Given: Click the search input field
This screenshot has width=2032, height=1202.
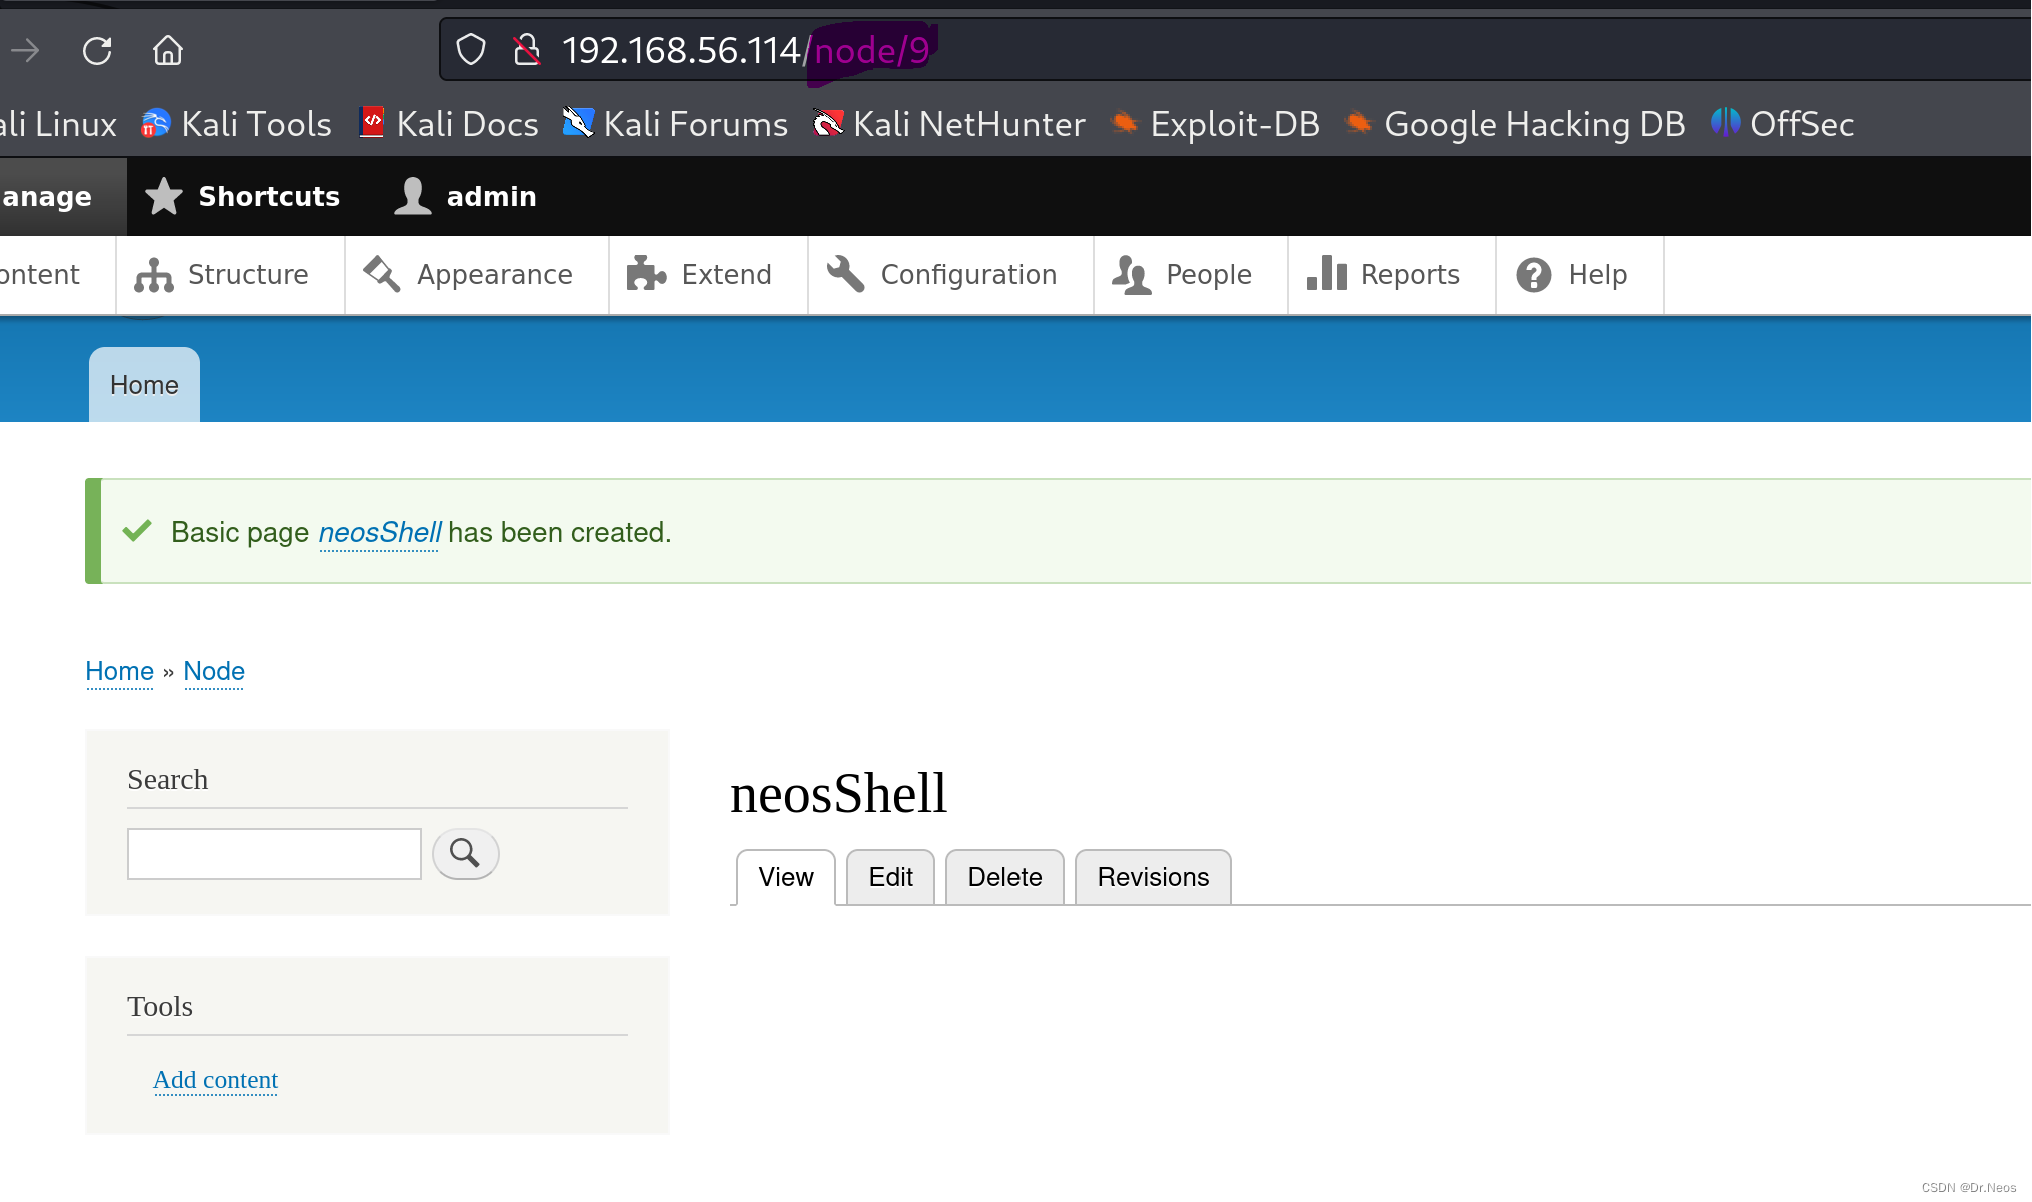Looking at the screenshot, I should pos(275,854).
